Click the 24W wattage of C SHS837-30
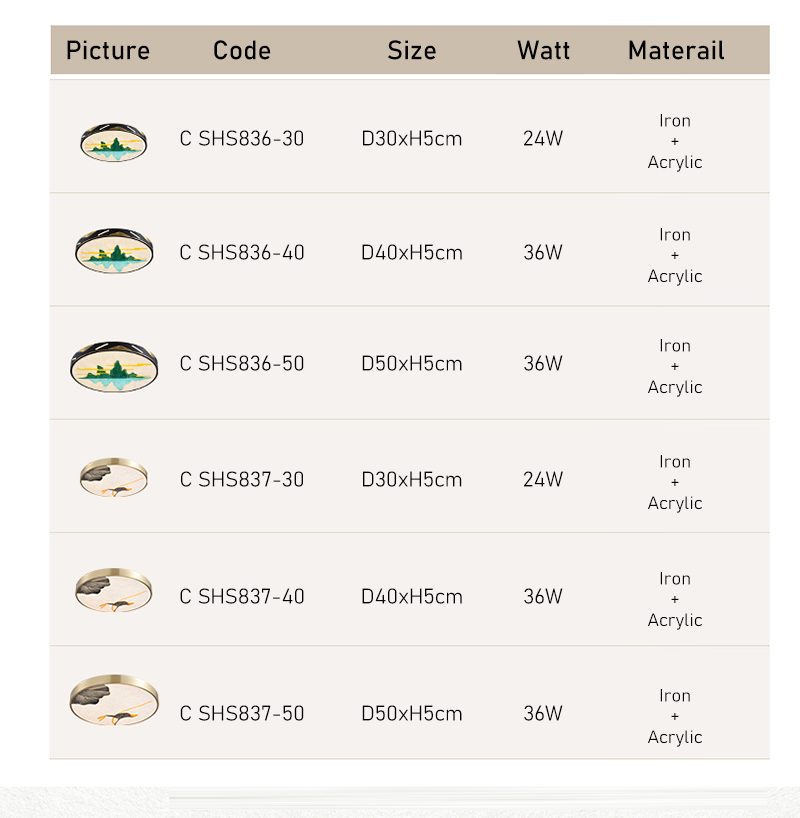Viewport: 800px width, 818px height. pos(543,480)
